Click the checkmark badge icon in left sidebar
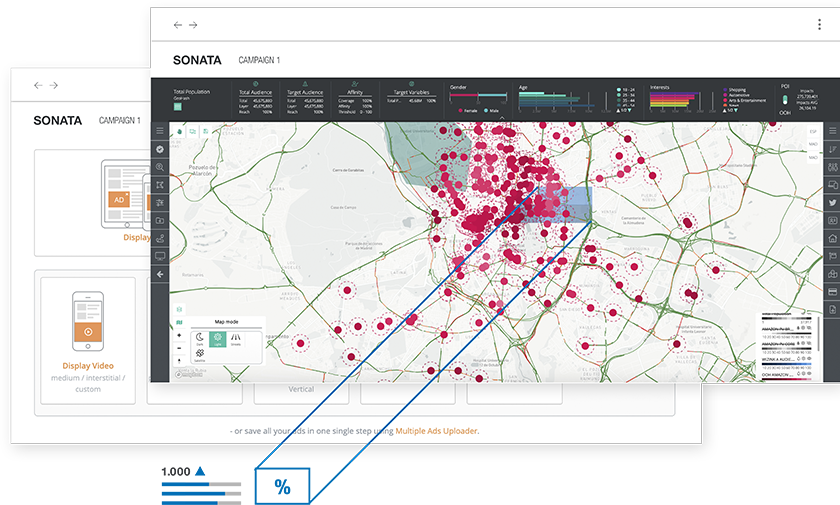The width and height of the screenshot is (840, 505). [x=160, y=148]
